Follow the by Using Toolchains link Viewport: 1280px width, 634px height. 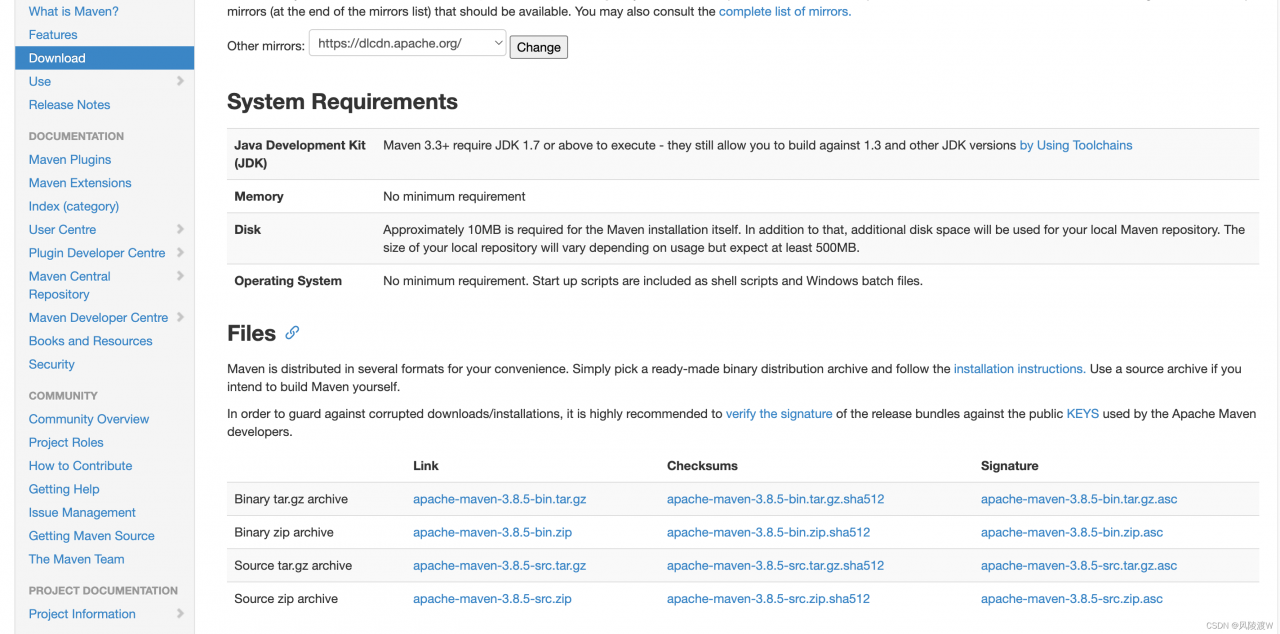pyautogui.click(x=1076, y=145)
